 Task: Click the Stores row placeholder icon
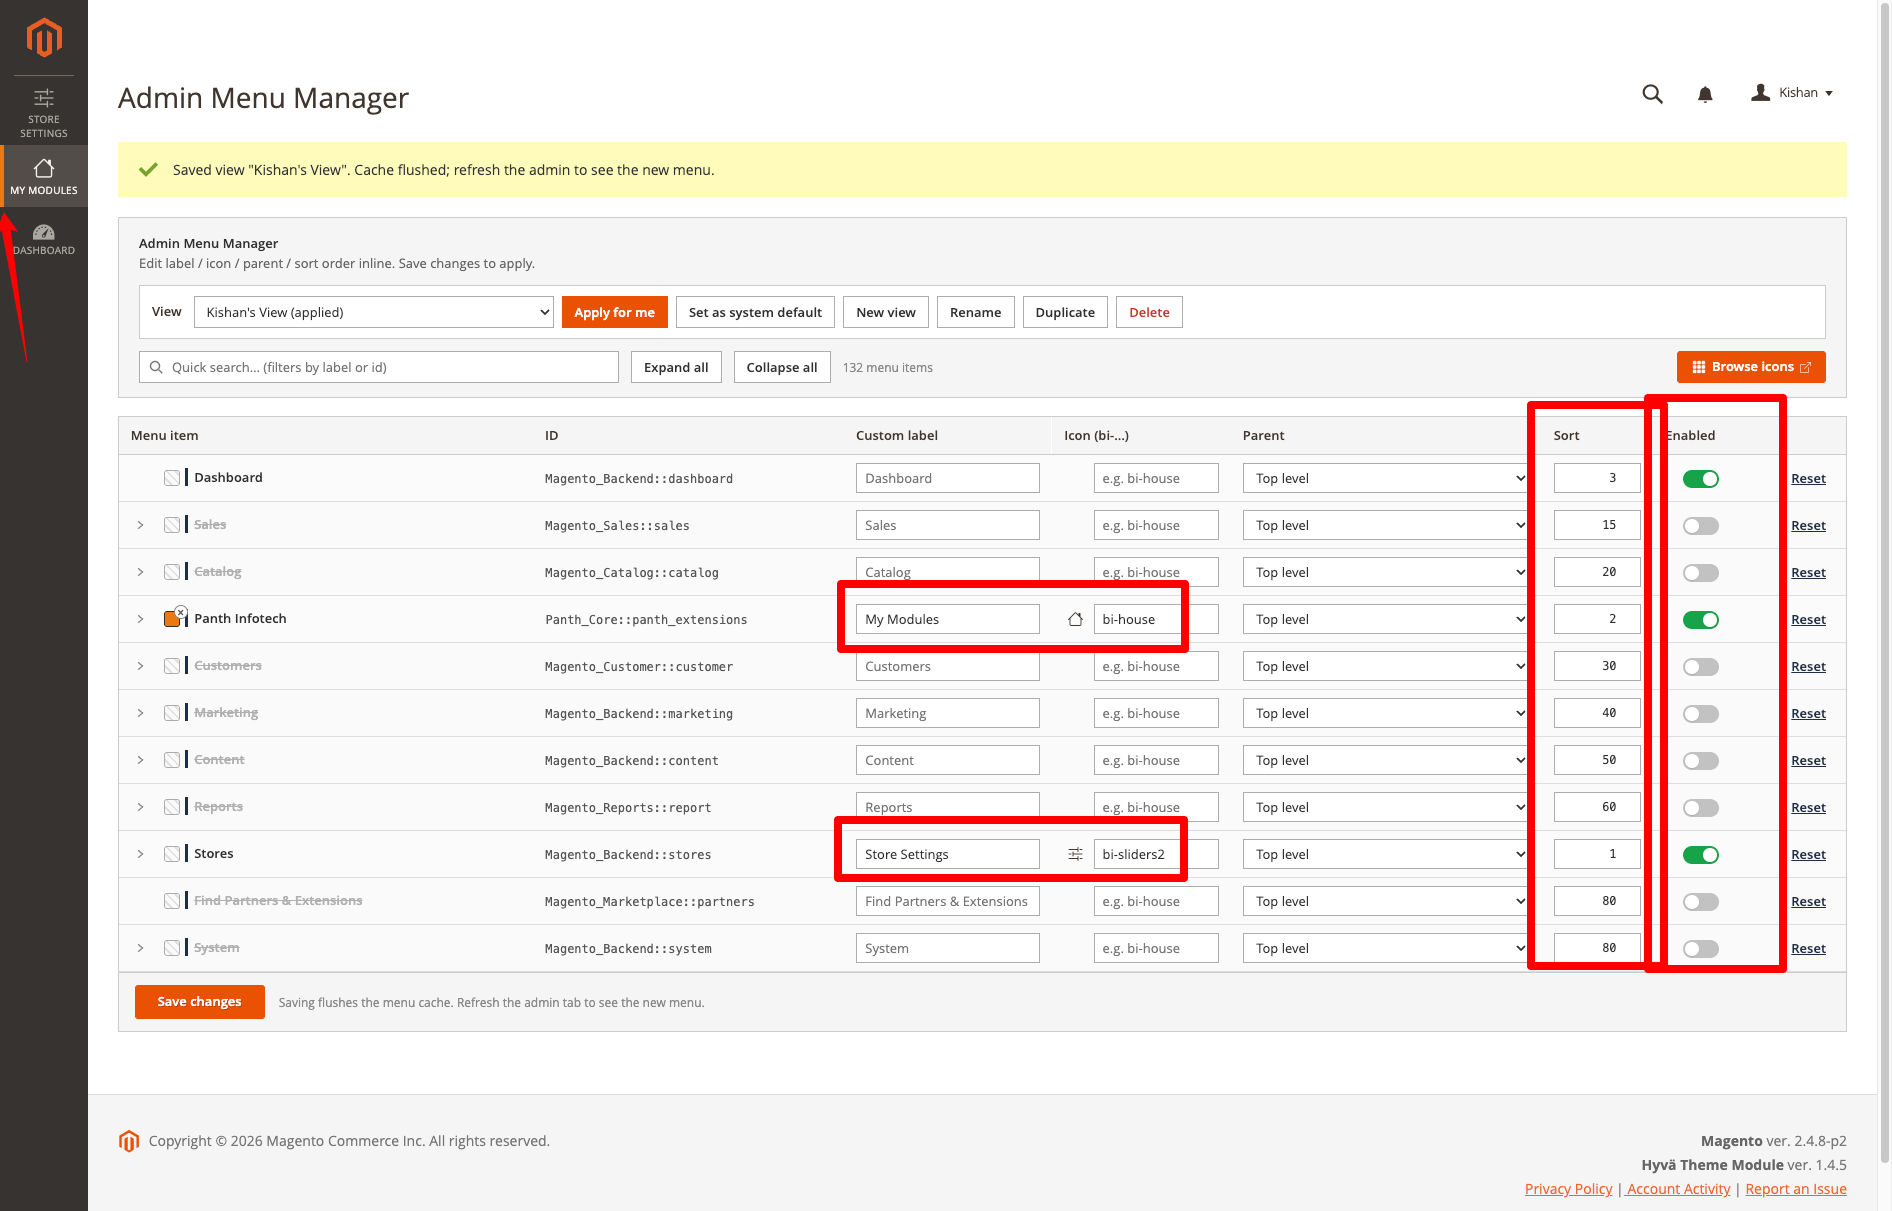(172, 854)
